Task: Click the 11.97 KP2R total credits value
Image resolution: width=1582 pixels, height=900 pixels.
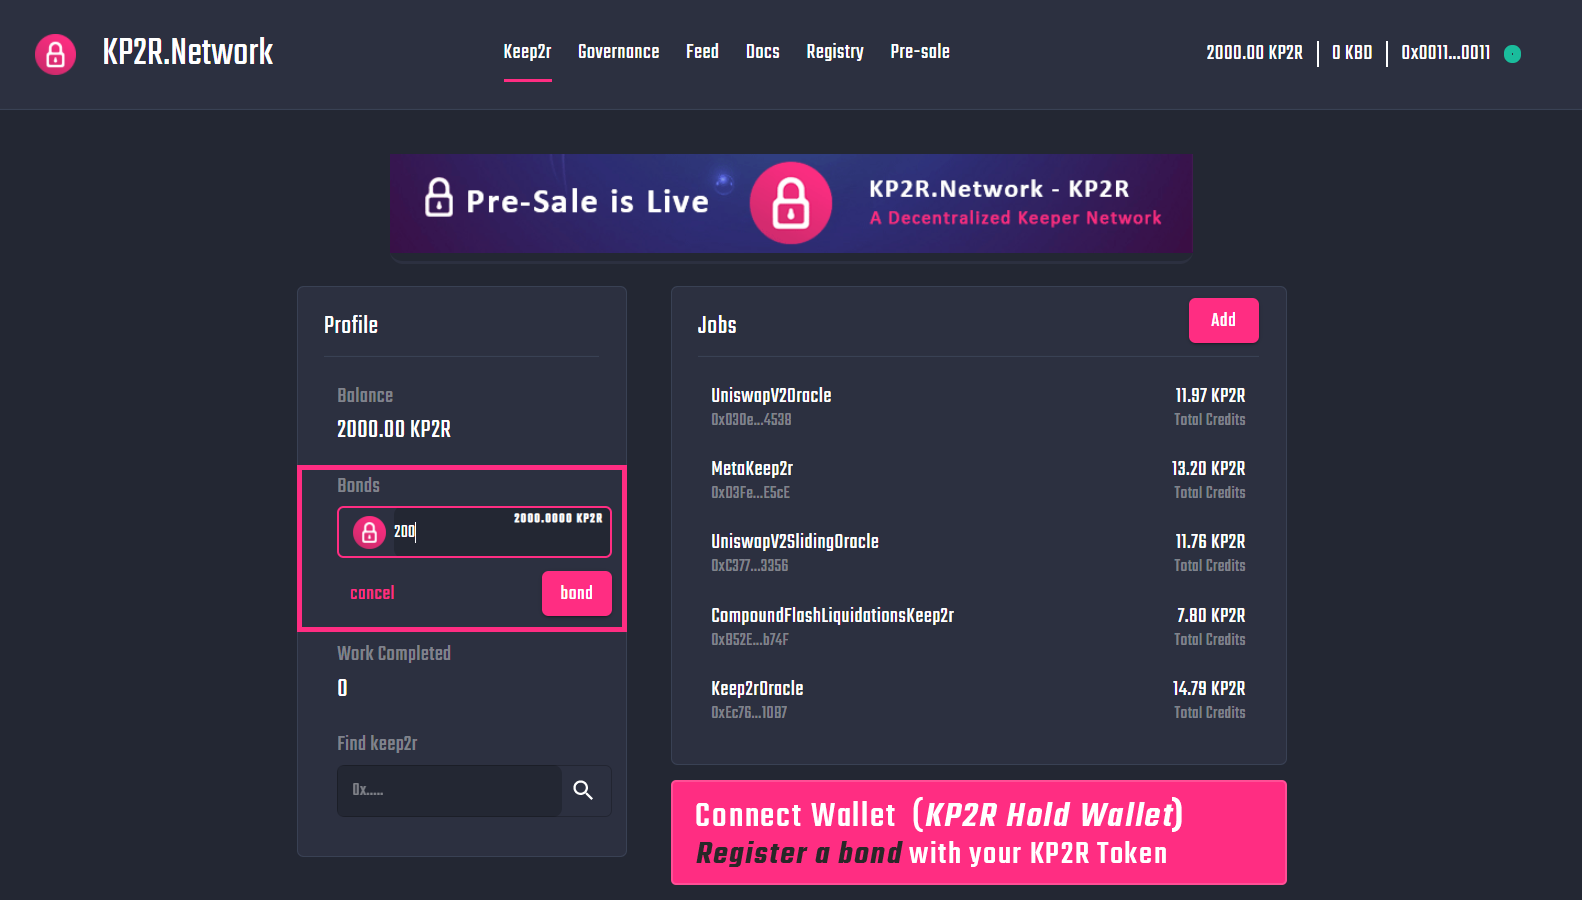Action: click(x=1210, y=396)
